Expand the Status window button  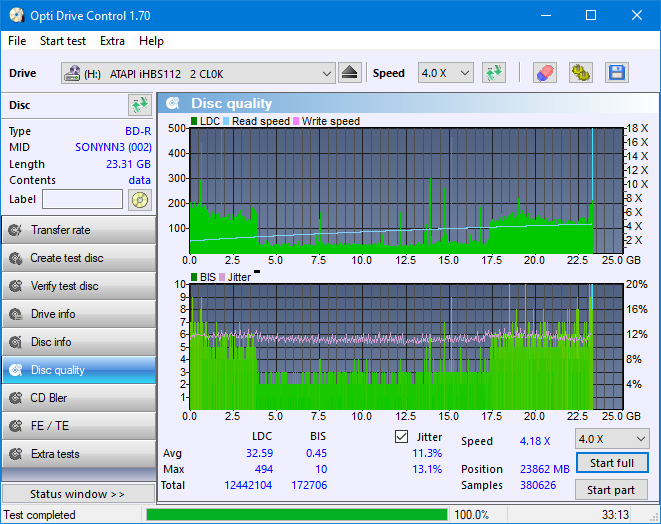(x=78, y=494)
